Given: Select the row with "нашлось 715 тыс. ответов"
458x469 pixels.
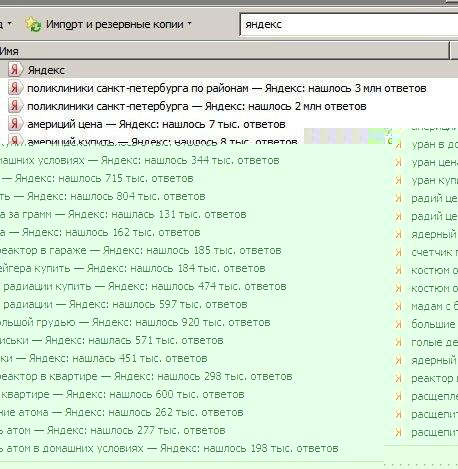Looking at the screenshot, I should 97,178.
